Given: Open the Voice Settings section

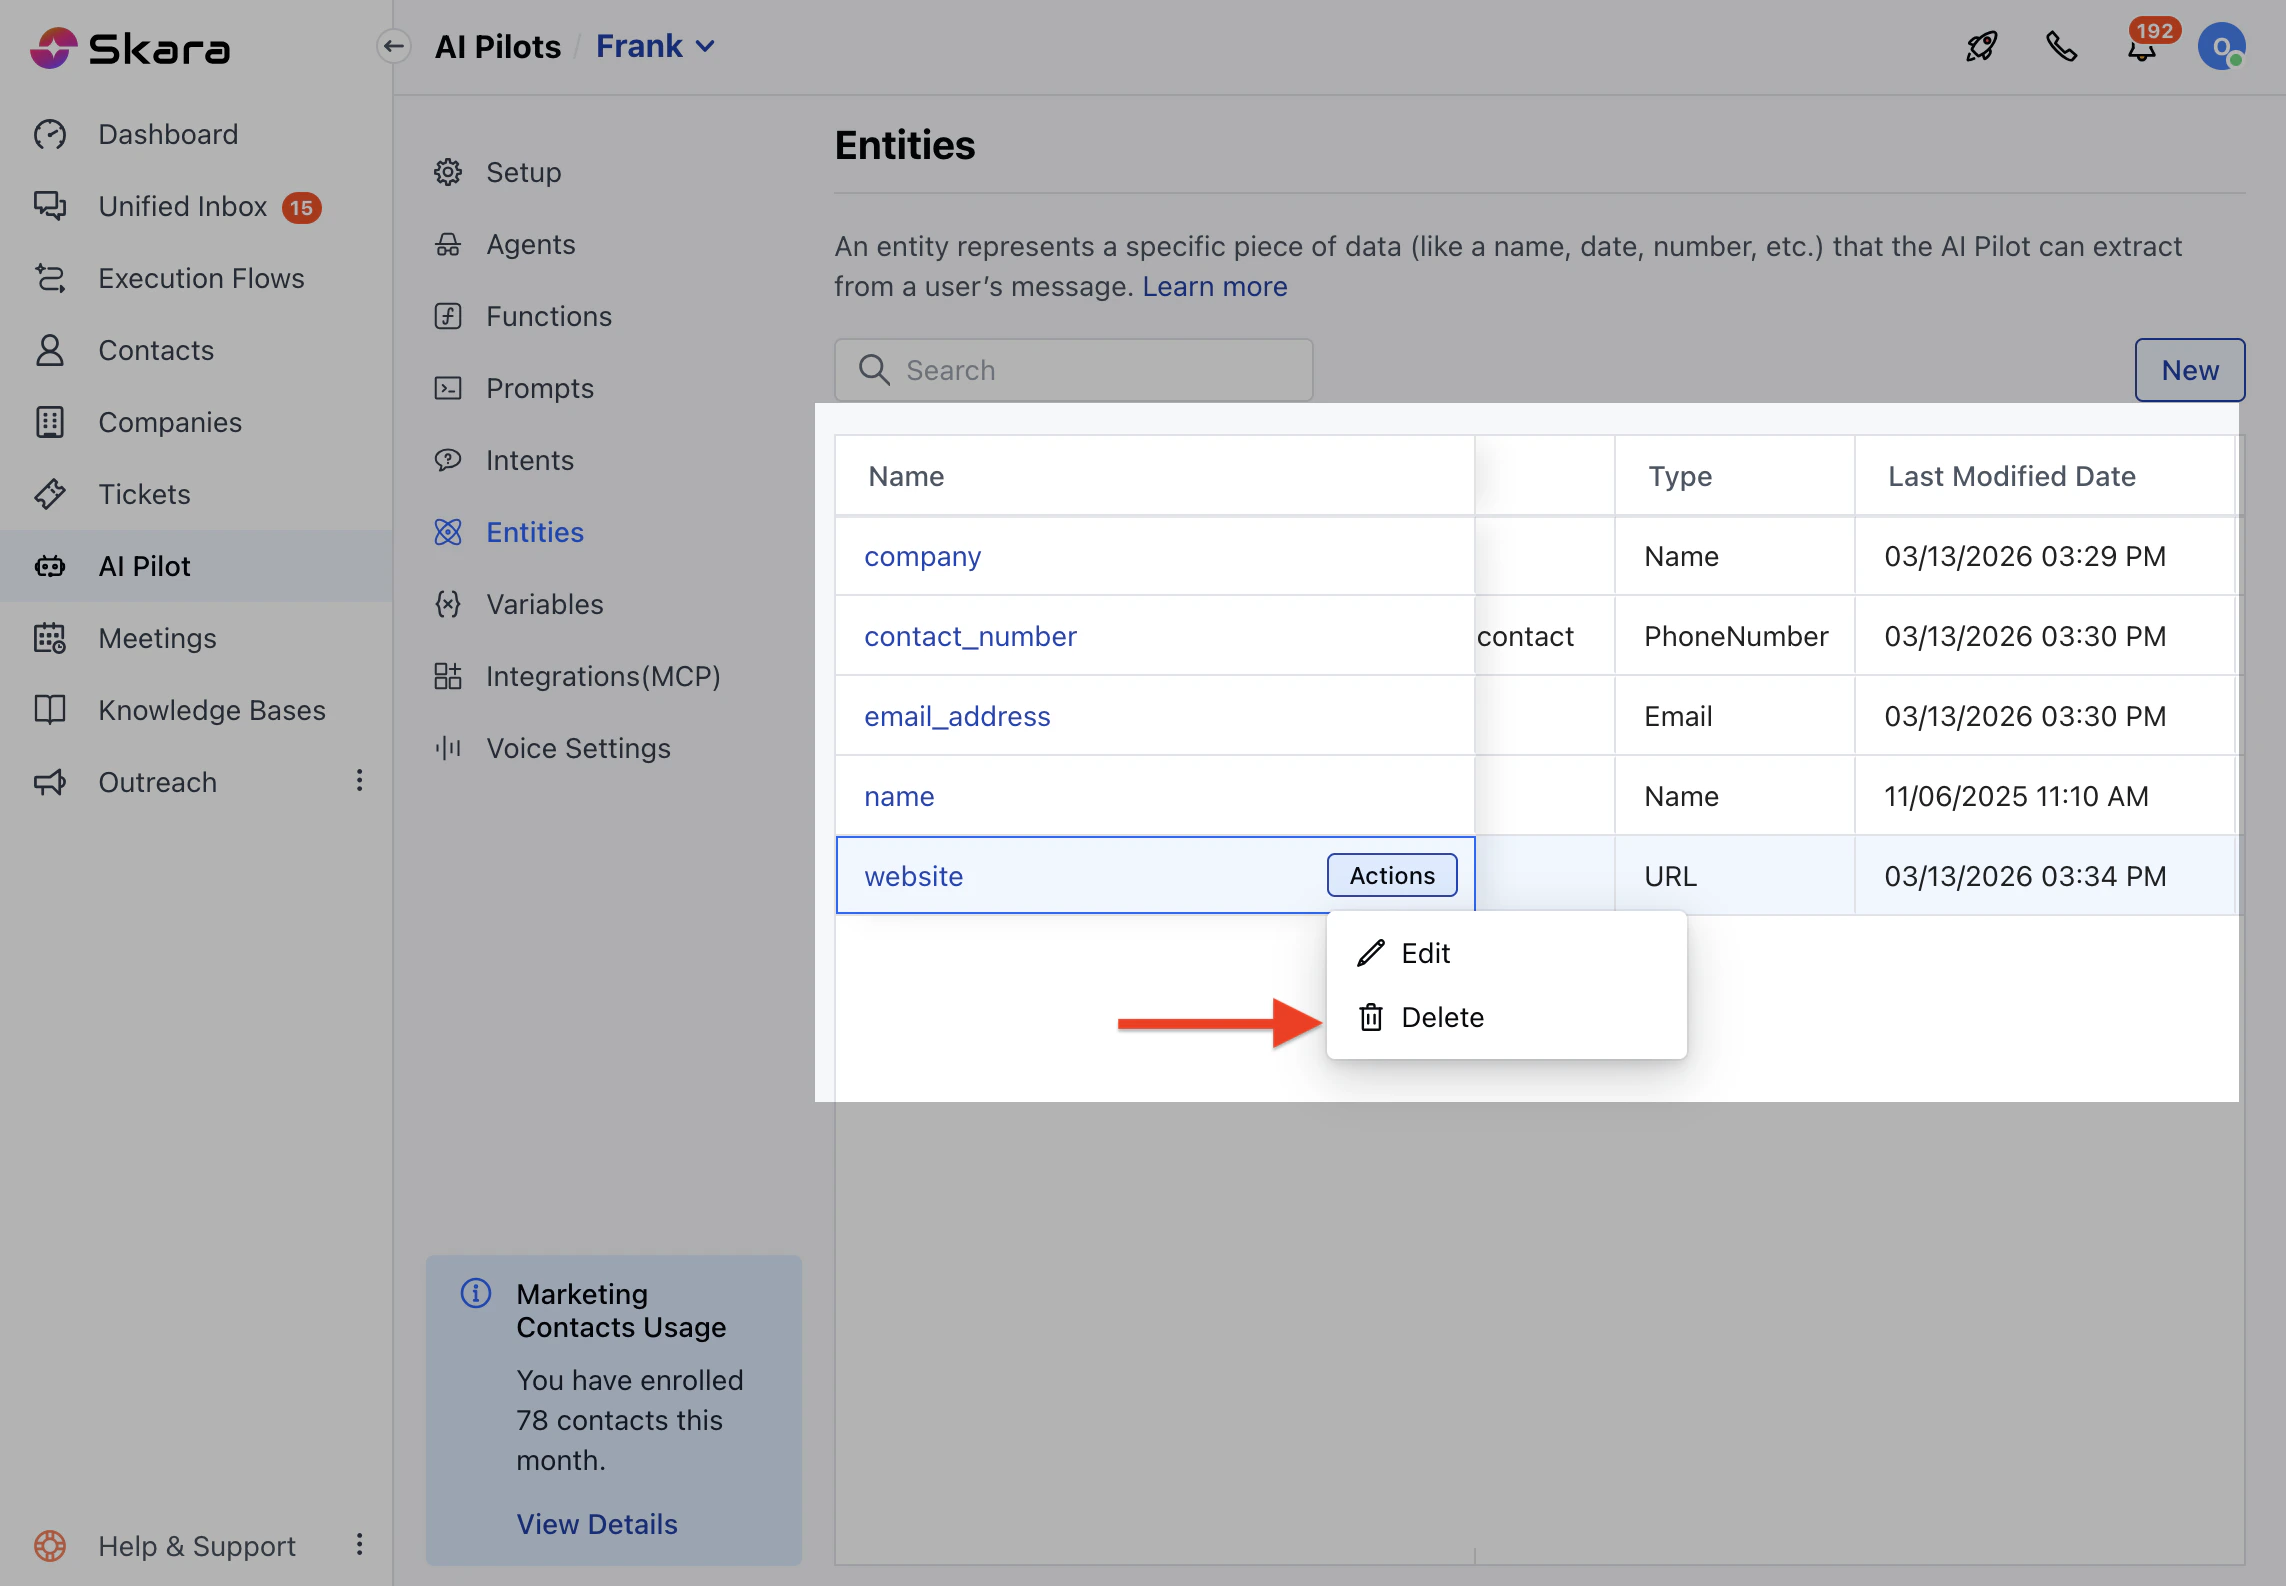Looking at the screenshot, I should coord(577,748).
